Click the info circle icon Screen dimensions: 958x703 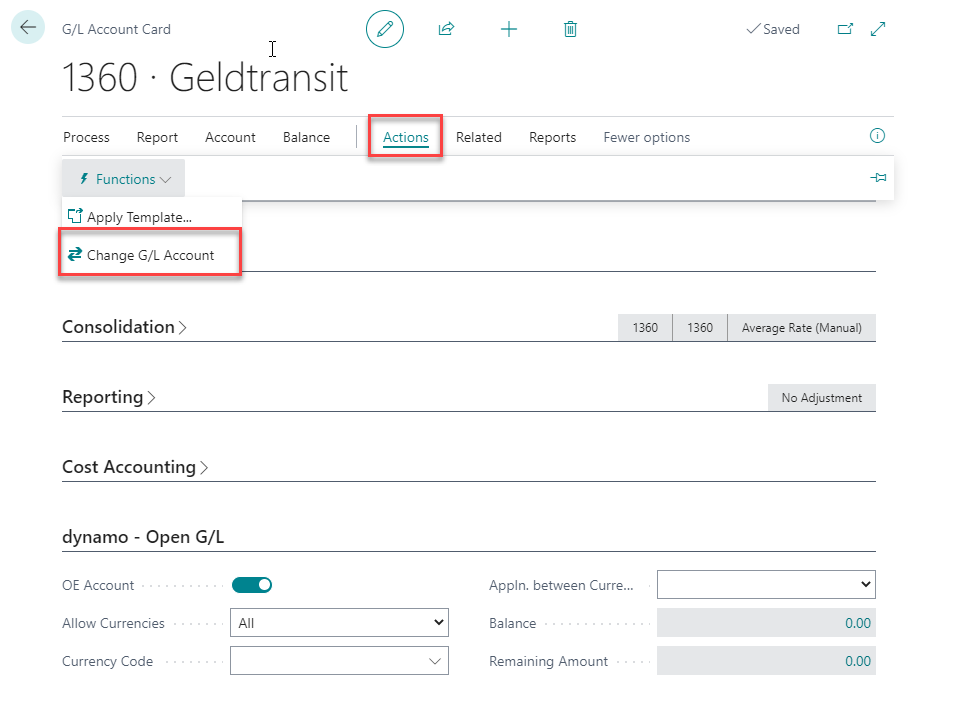(x=878, y=136)
